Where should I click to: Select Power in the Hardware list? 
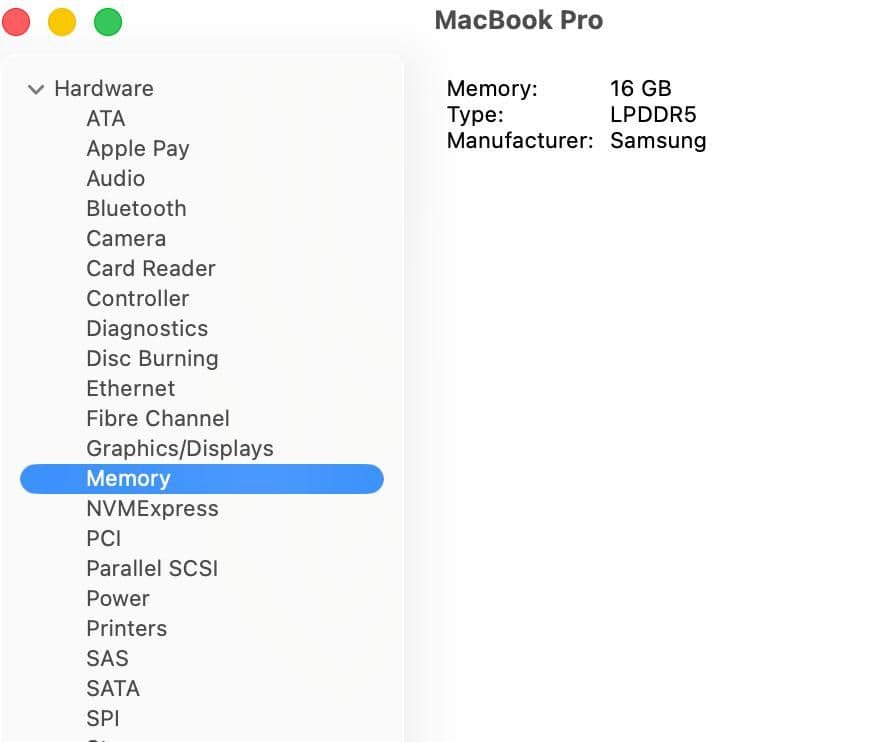[x=117, y=598]
